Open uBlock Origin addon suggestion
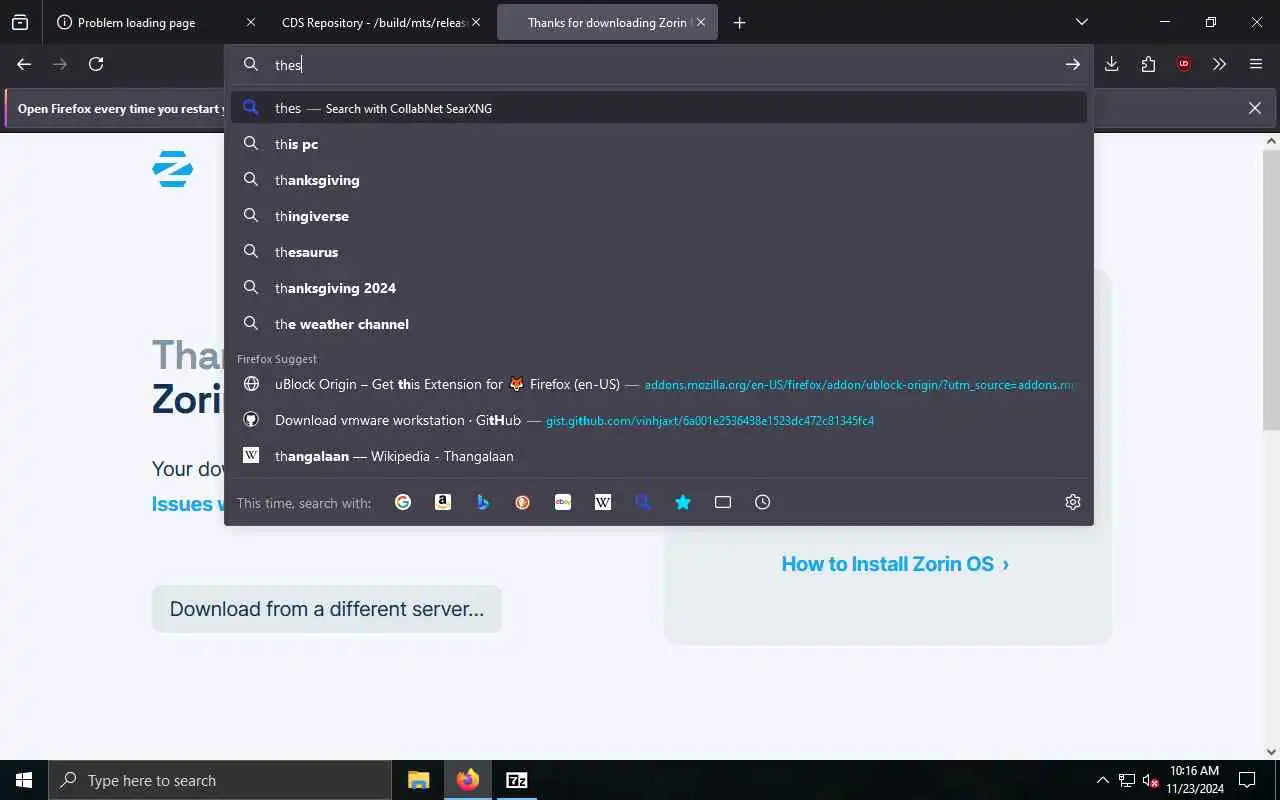Viewport: 1280px width, 800px height. (659, 384)
